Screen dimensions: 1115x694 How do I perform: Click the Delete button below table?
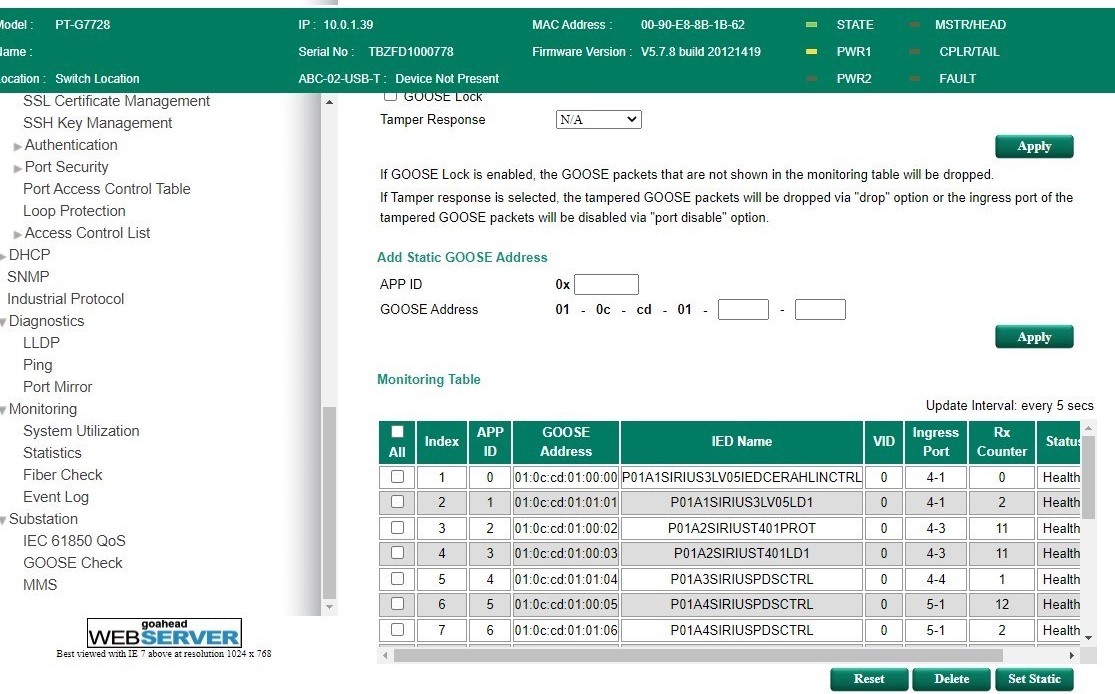[x=951, y=679]
